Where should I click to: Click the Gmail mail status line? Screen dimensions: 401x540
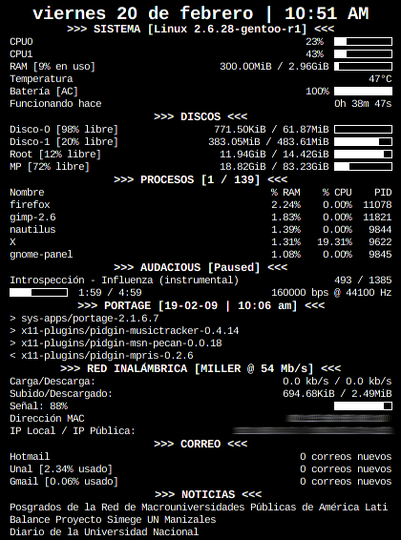click(200, 481)
